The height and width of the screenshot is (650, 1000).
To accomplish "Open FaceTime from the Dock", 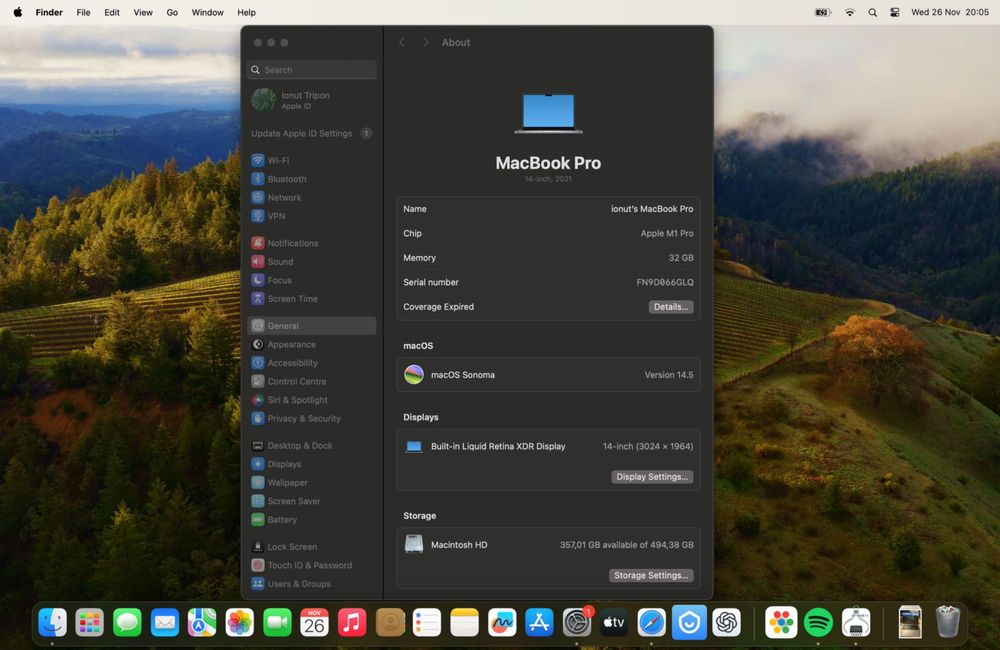I will tap(277, 622).
